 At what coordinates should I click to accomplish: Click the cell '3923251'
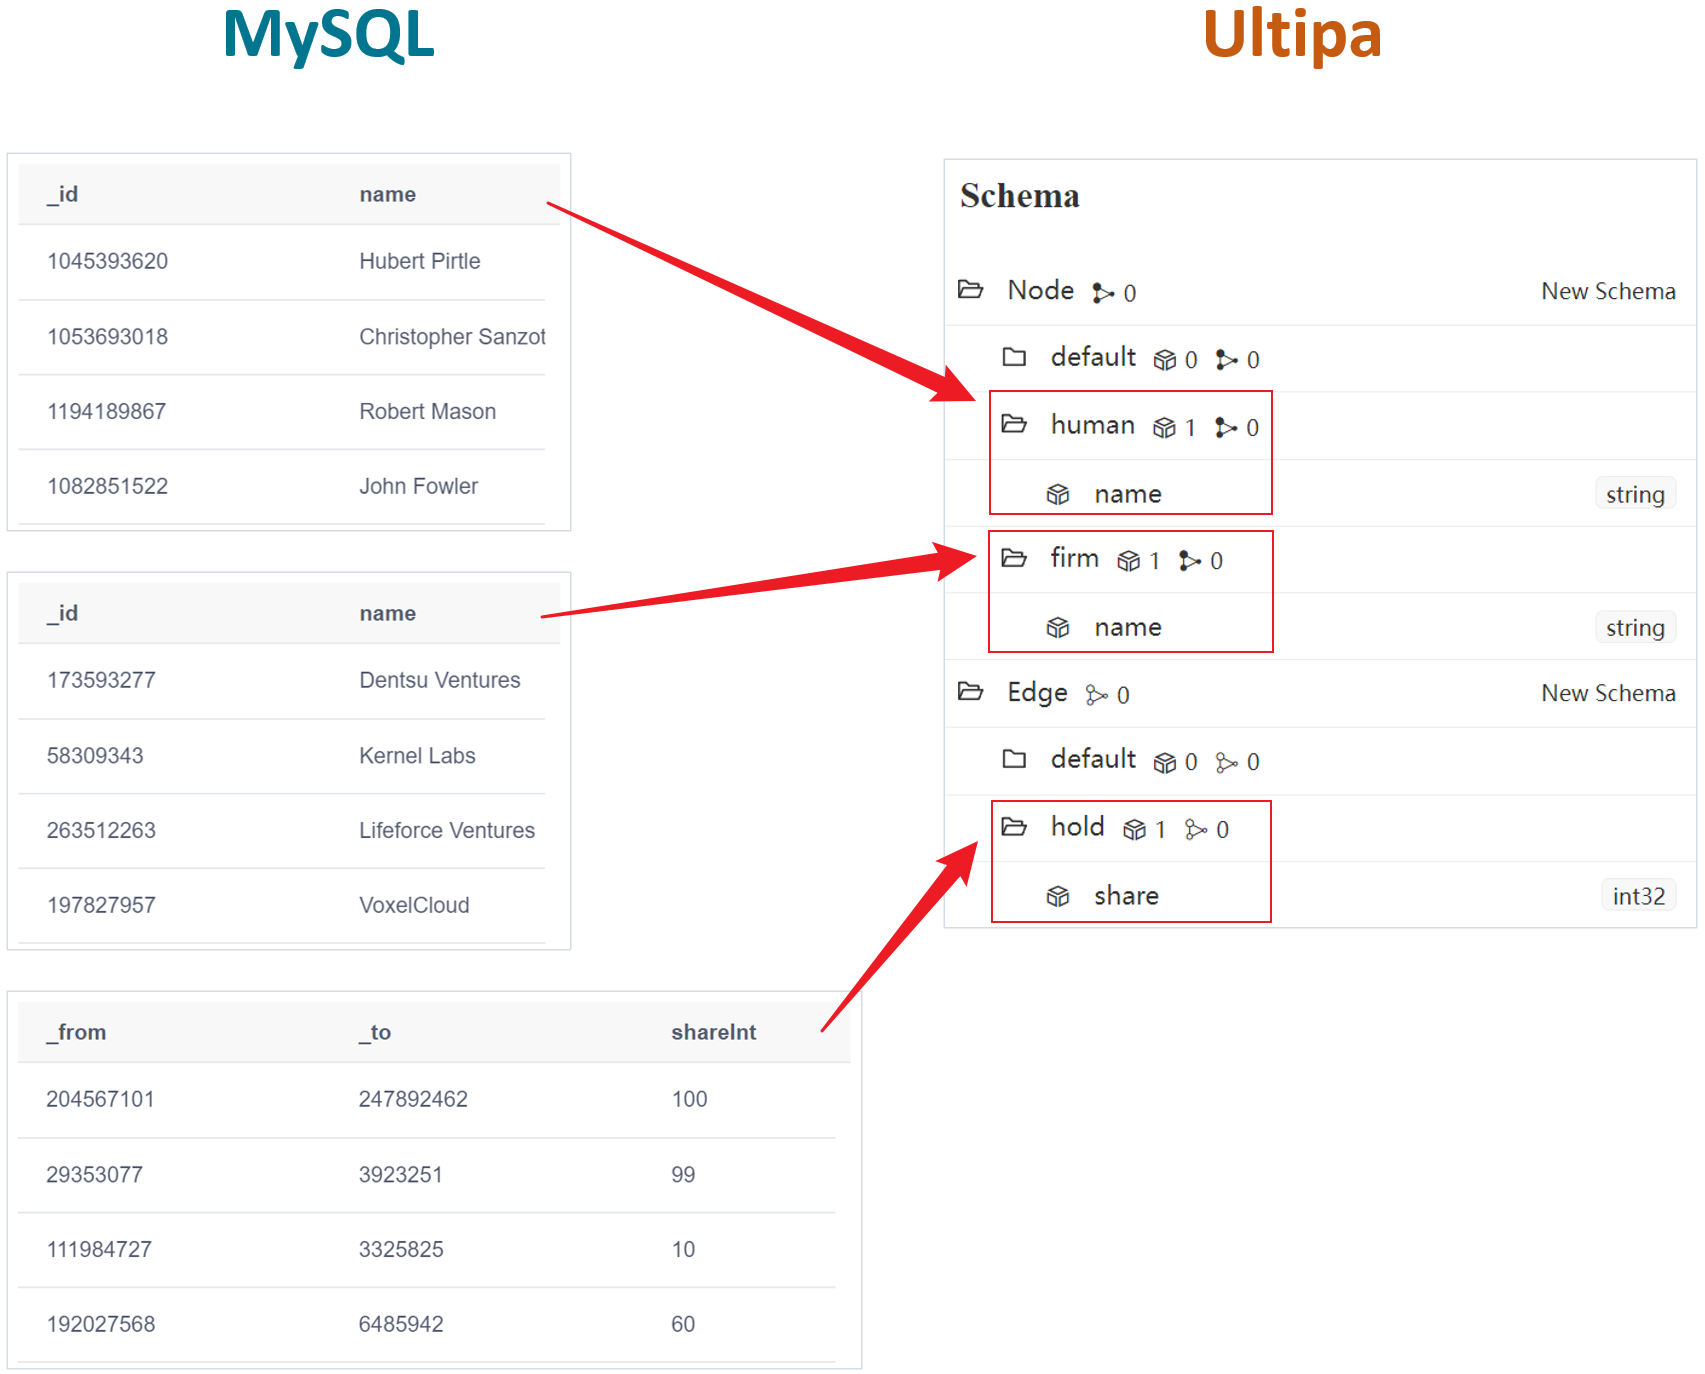[x=400, y=1174]
